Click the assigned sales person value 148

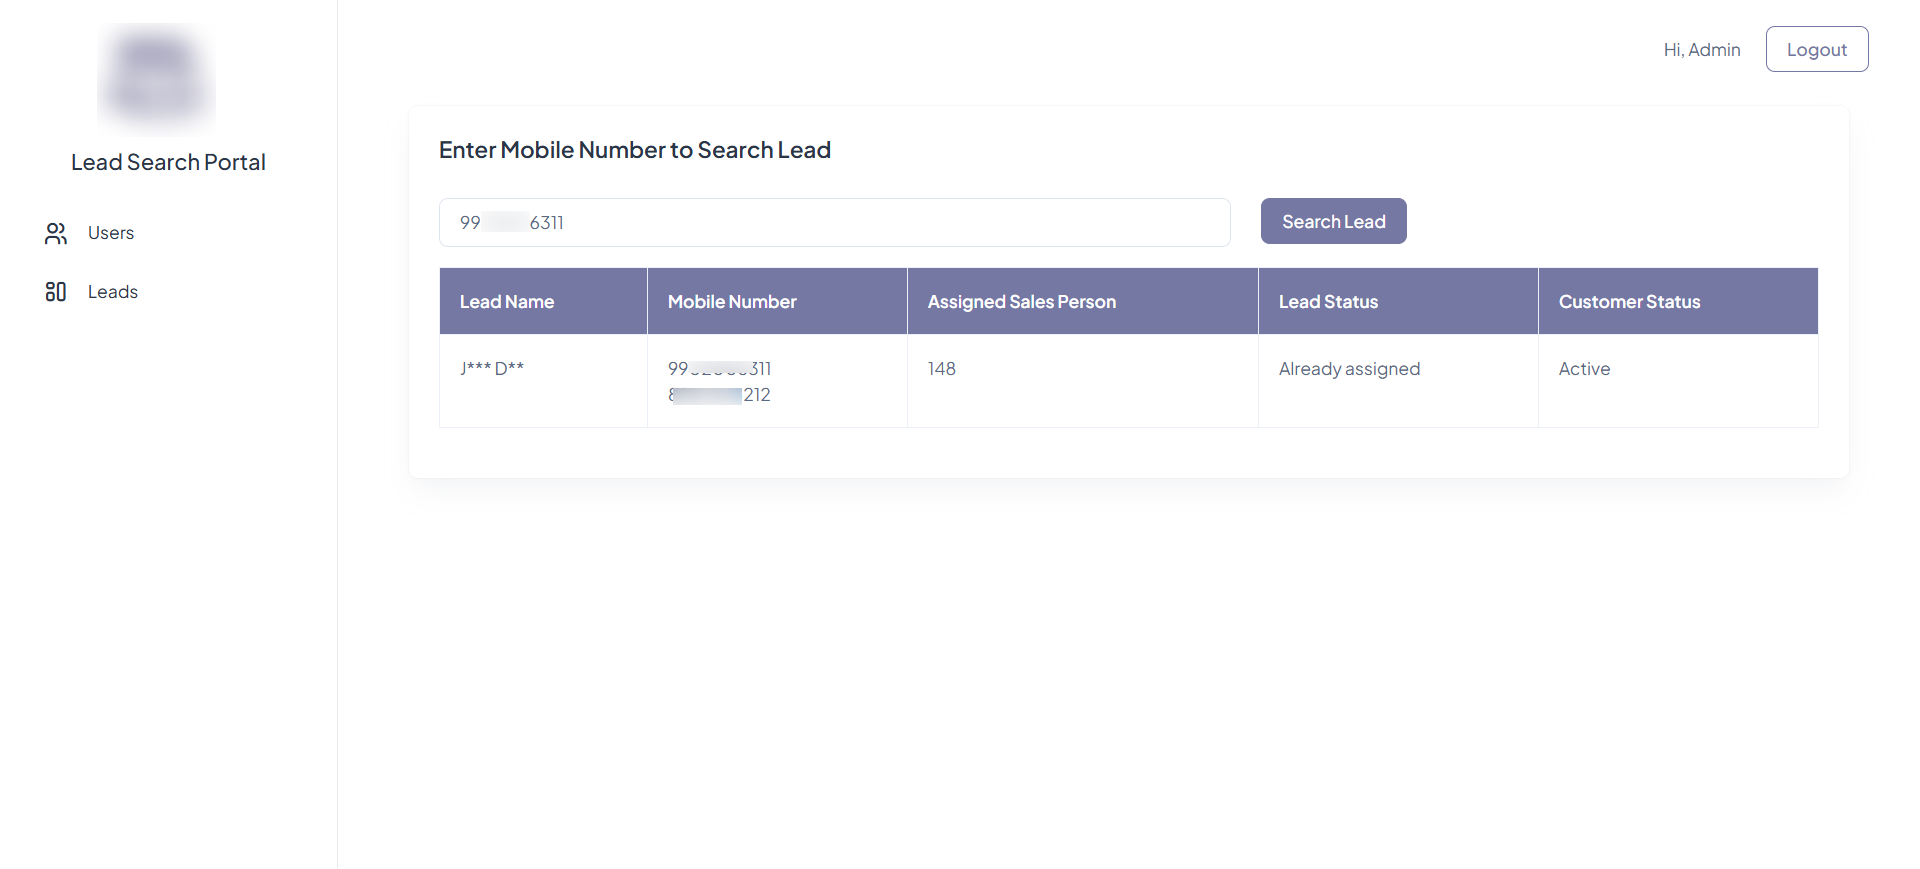[942, 369]
